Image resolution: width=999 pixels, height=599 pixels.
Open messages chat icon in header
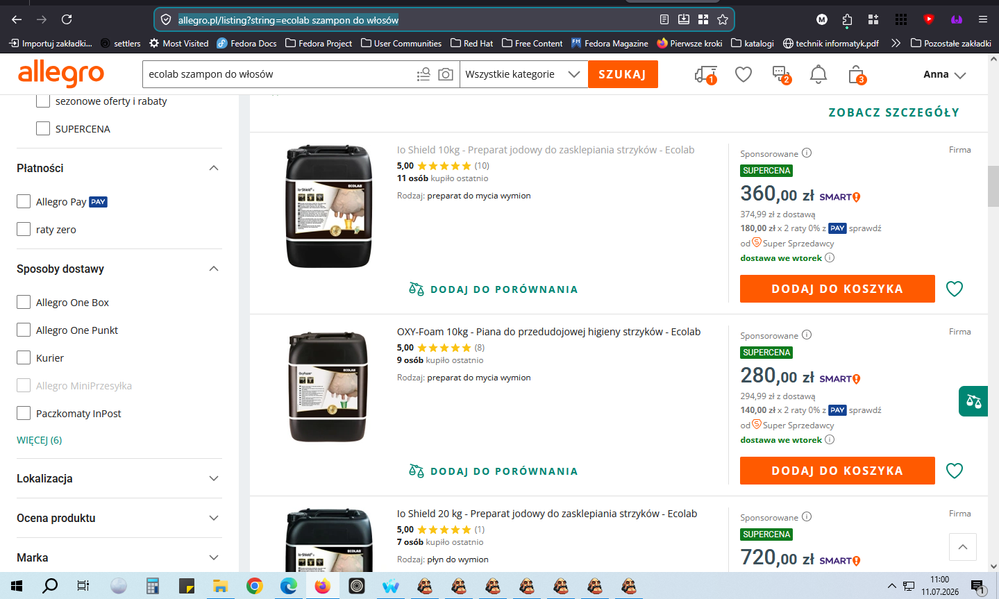(x=781, y=75)
